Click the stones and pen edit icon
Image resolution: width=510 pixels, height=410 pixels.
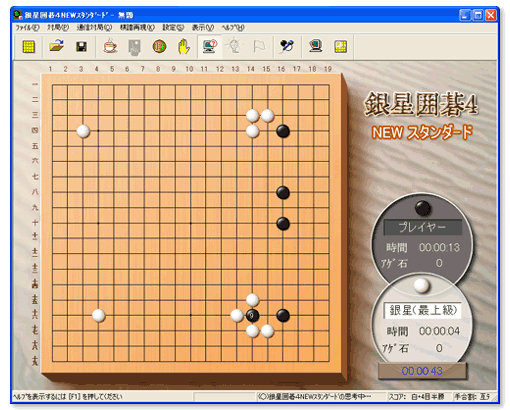point(287,46)
